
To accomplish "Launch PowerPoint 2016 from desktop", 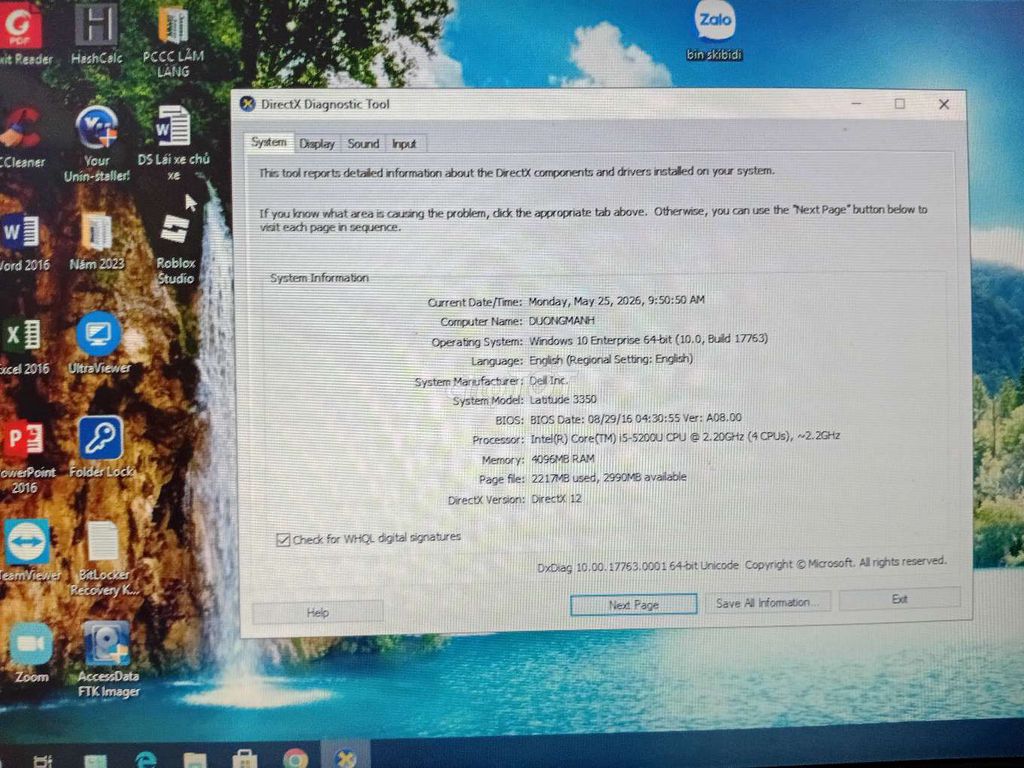I will coord(26,457).
